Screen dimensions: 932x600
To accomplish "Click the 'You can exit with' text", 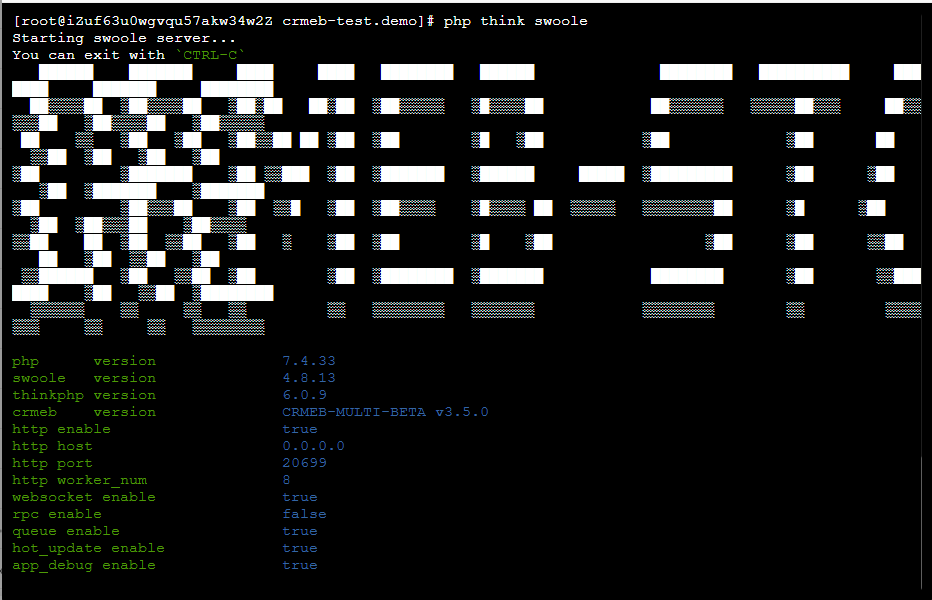I will tap(89, 55).
